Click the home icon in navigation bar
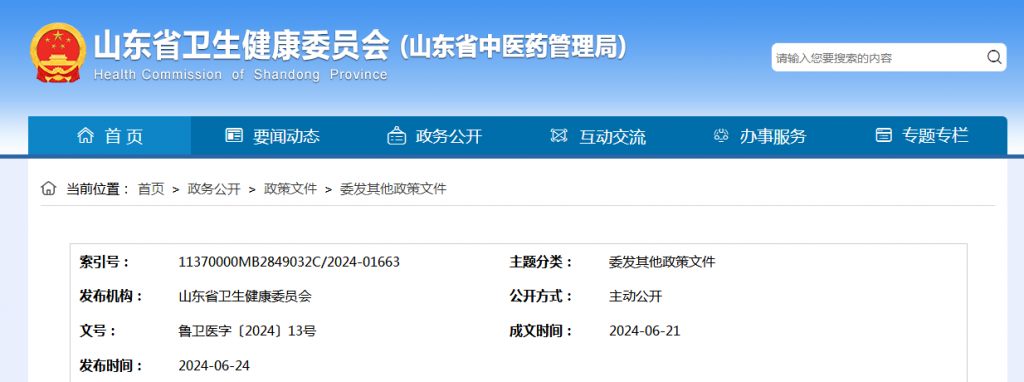 [x=85, y=136]
